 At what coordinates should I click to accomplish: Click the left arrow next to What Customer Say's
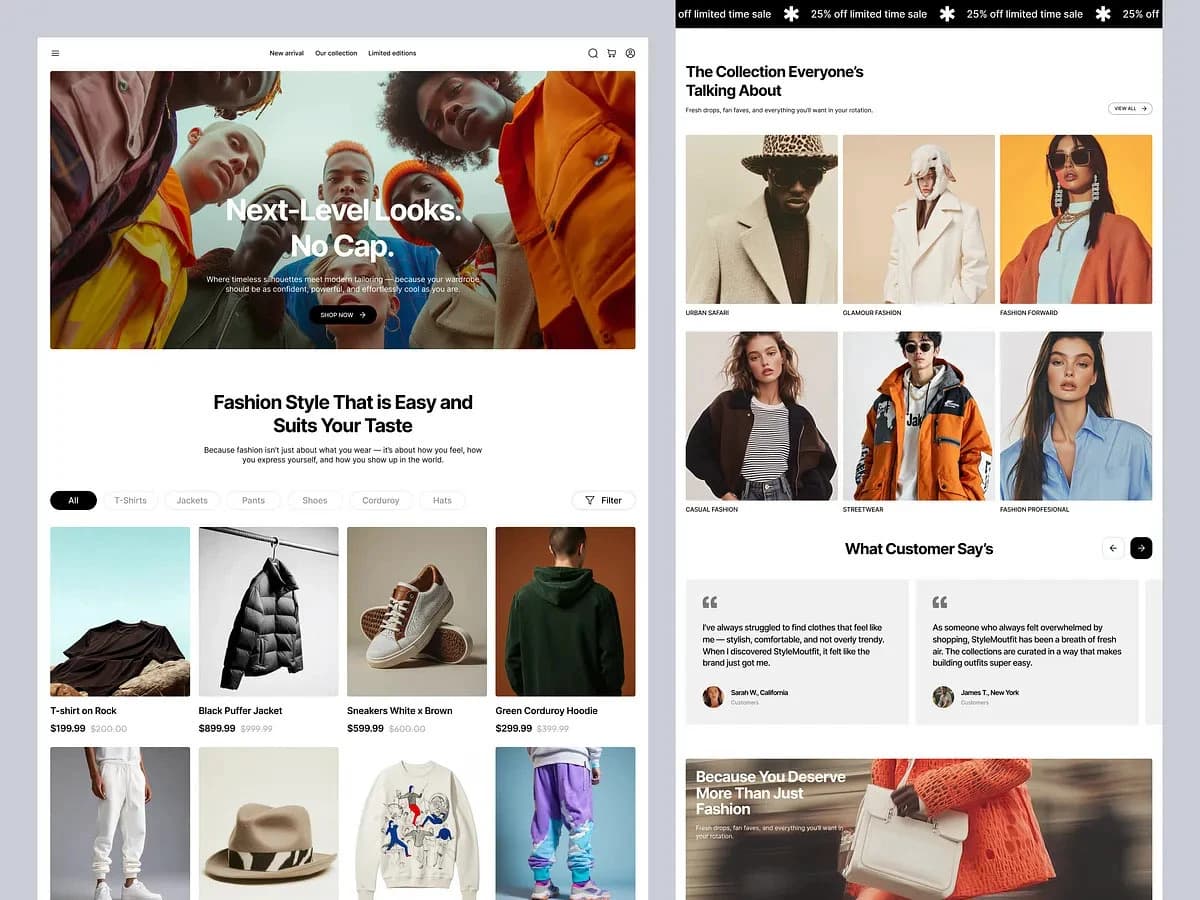pyautogui.click(x=1113, y=548)
